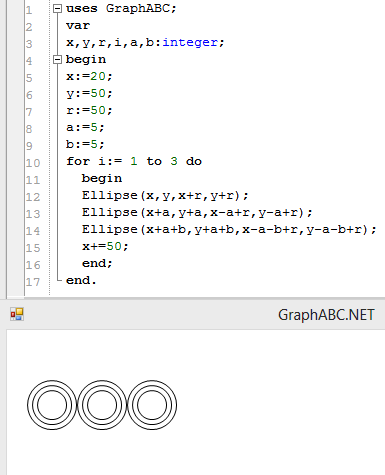Click the 'x+=50;' statement

click(x=105, y=247)
